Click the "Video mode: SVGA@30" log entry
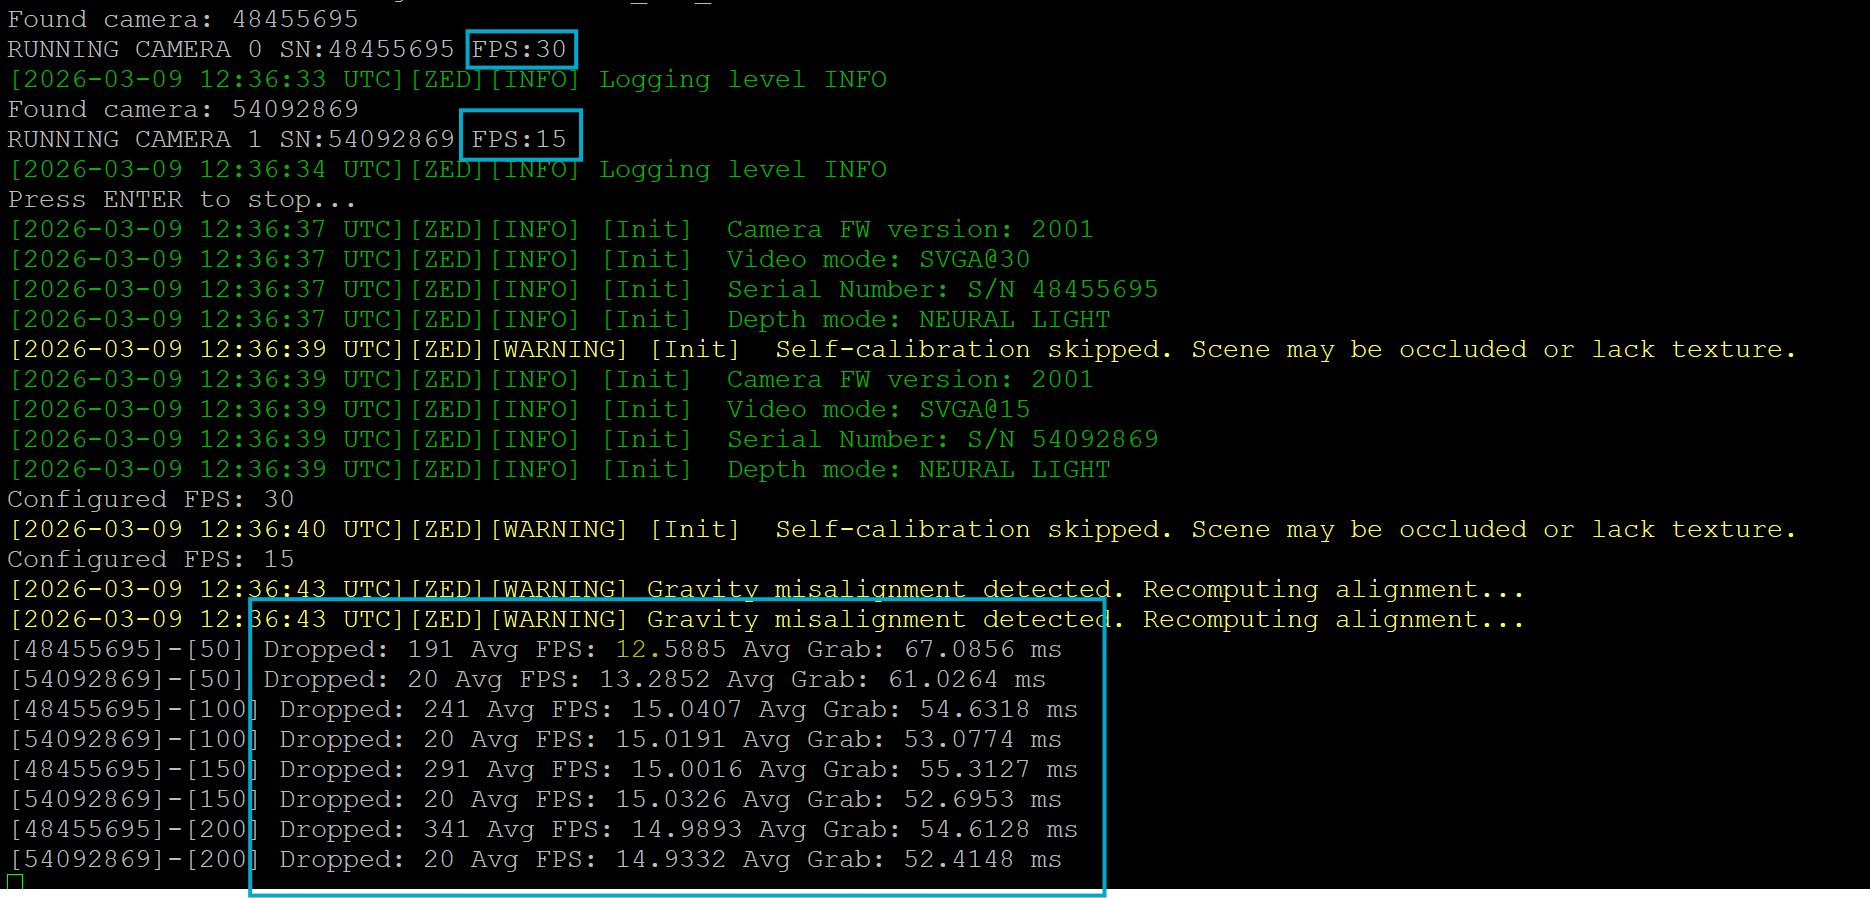The width and height of the screenshot is (1870, 898). 877,259
